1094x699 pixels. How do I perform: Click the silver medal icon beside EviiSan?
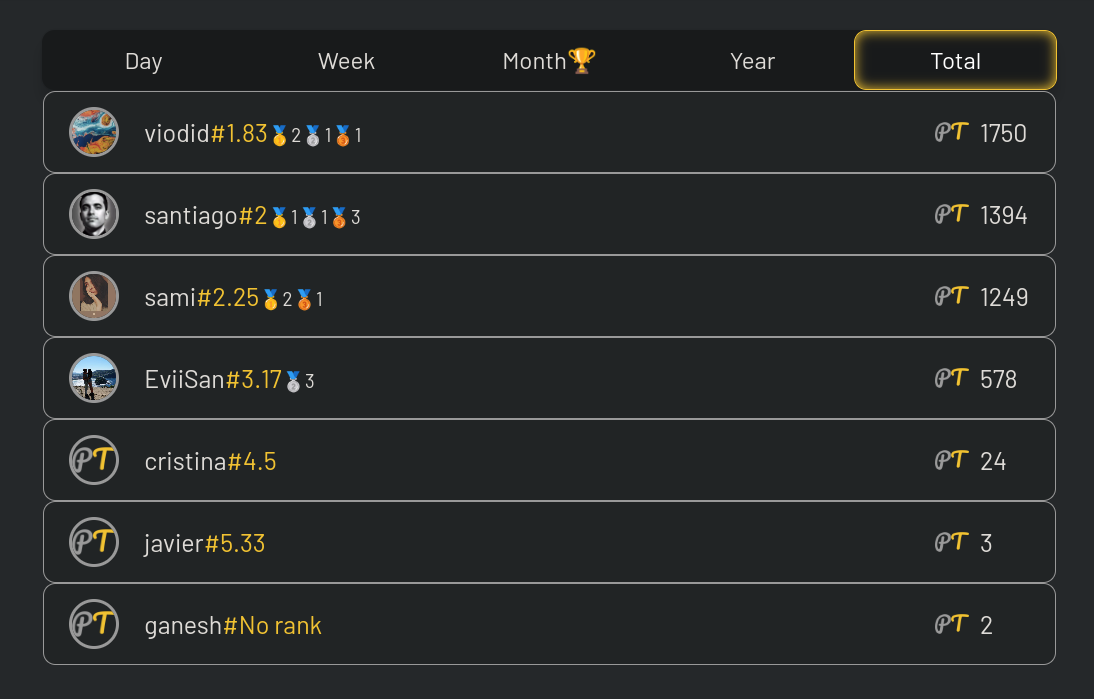pyautogui.click(x=293, y=381)
